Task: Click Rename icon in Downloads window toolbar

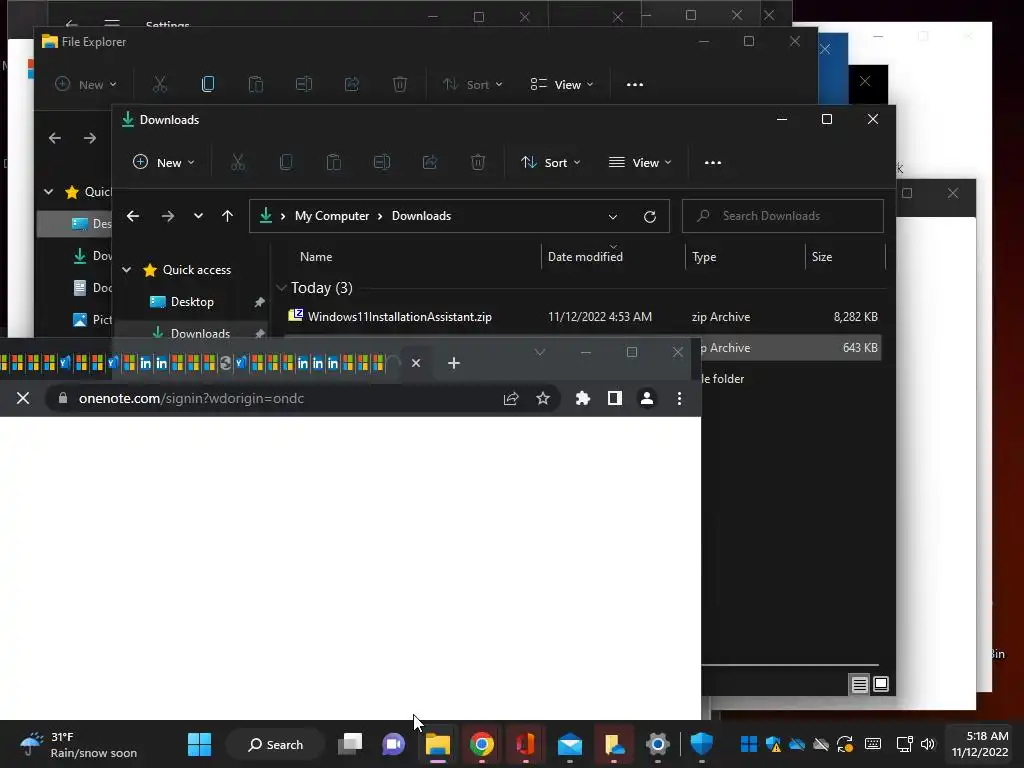Action: point(382,163)
